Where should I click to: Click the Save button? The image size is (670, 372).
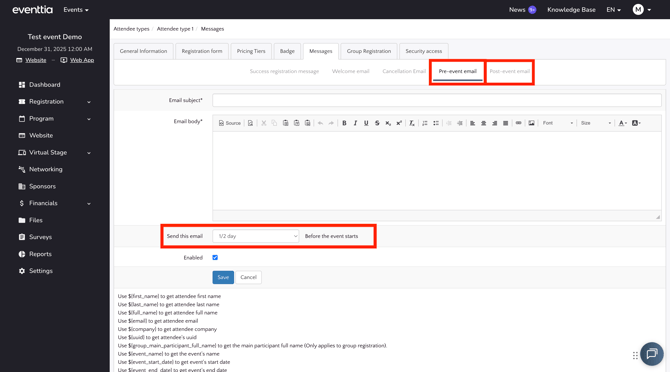[x=223, y=277]
